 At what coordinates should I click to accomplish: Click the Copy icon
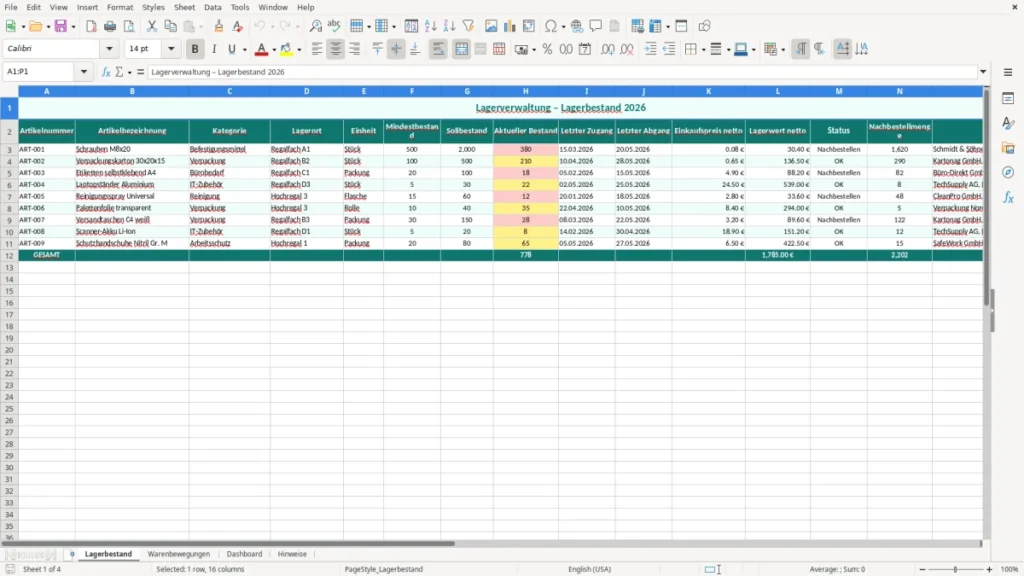tap(170, 26)
